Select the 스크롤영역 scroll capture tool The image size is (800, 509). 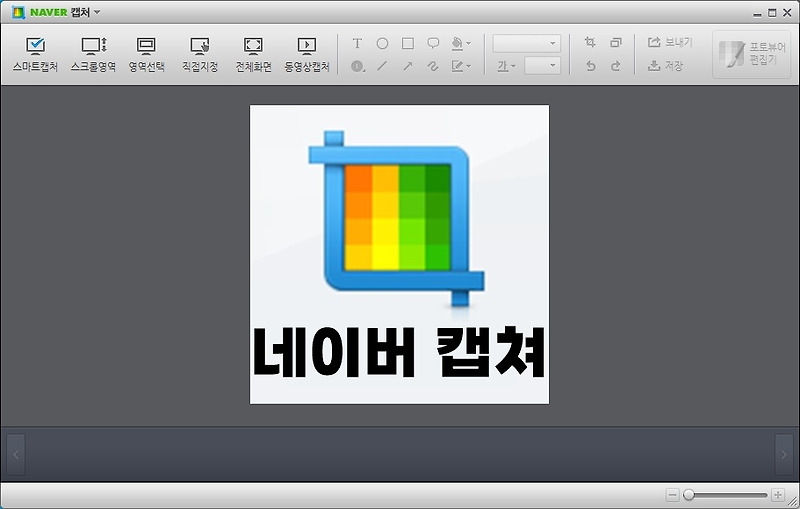(93, 55)
